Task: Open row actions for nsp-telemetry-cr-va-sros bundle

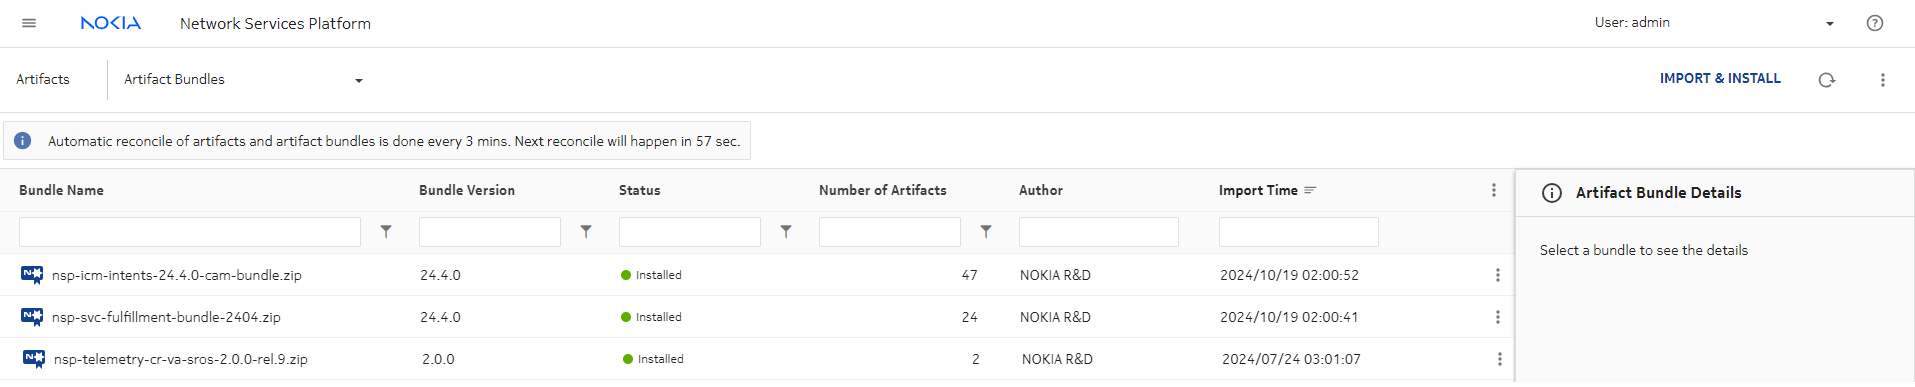Action: click(x=1500, y=359)
